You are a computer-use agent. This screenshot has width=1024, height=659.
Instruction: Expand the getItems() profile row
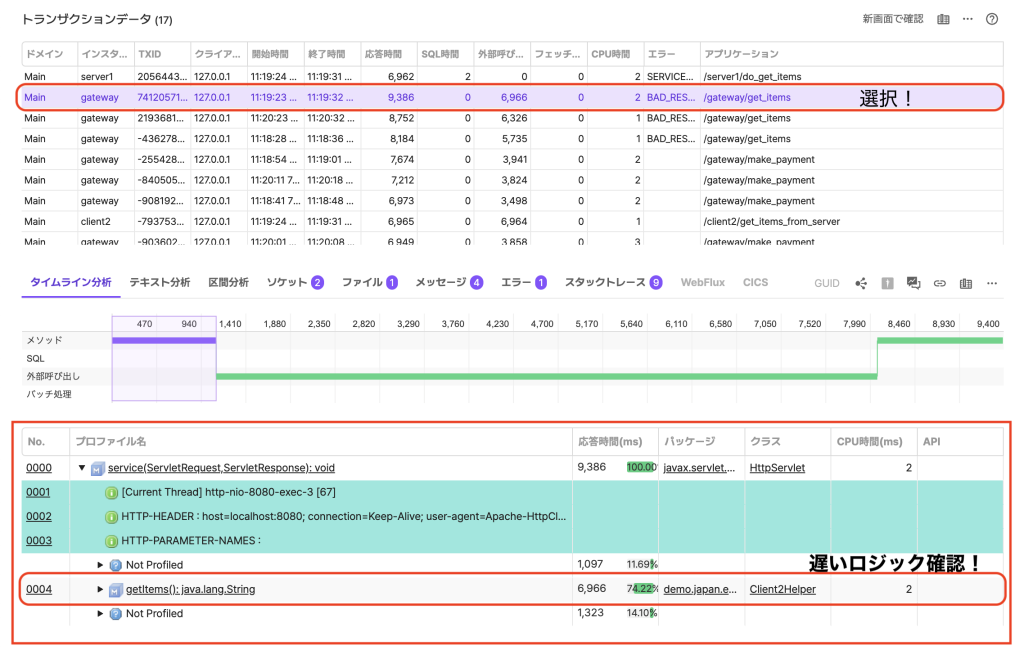(x=100, y=589)
